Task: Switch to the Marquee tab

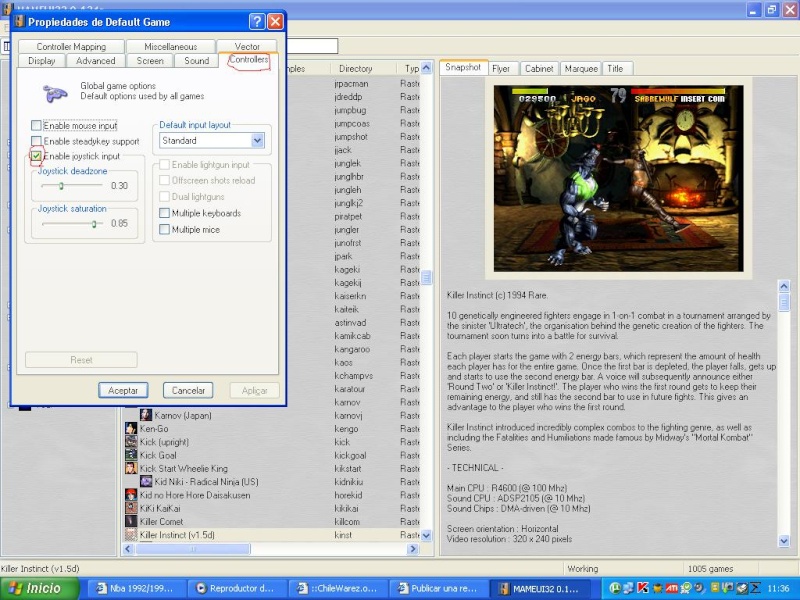Action: (581, 68)
